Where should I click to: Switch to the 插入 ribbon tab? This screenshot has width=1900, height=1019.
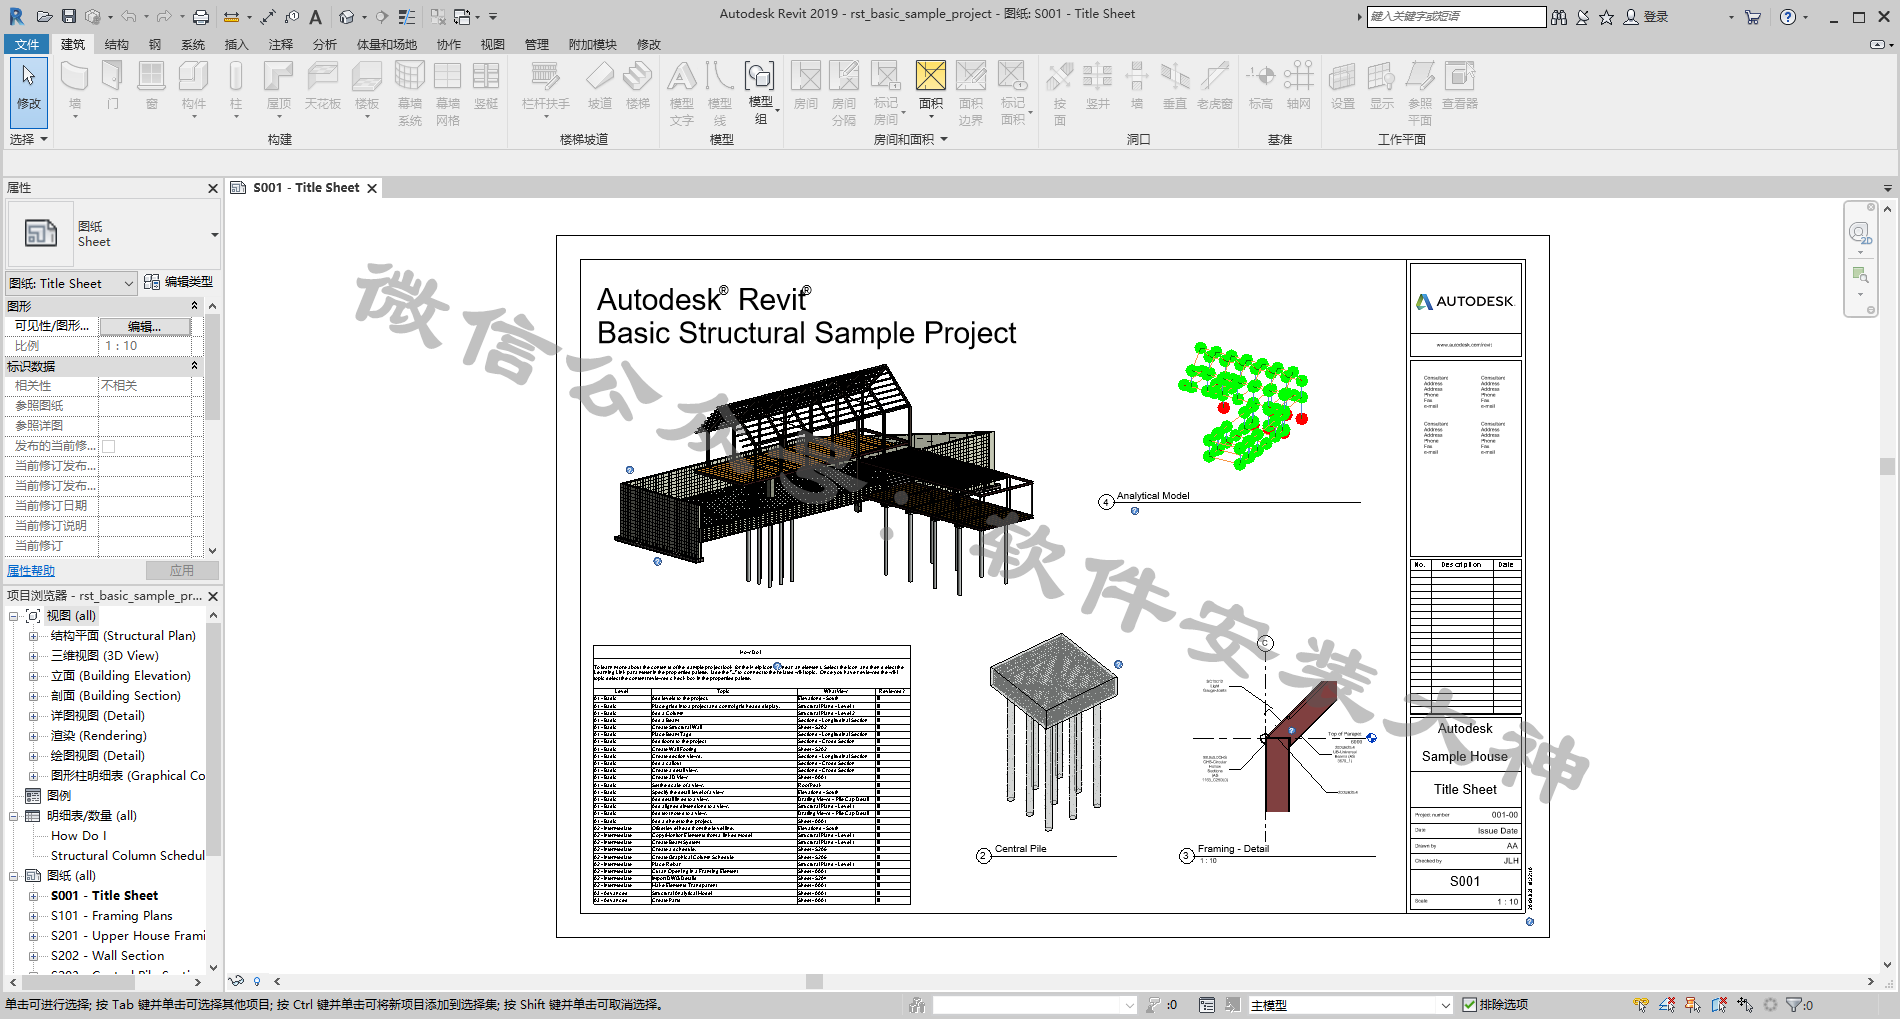point(236,44)
